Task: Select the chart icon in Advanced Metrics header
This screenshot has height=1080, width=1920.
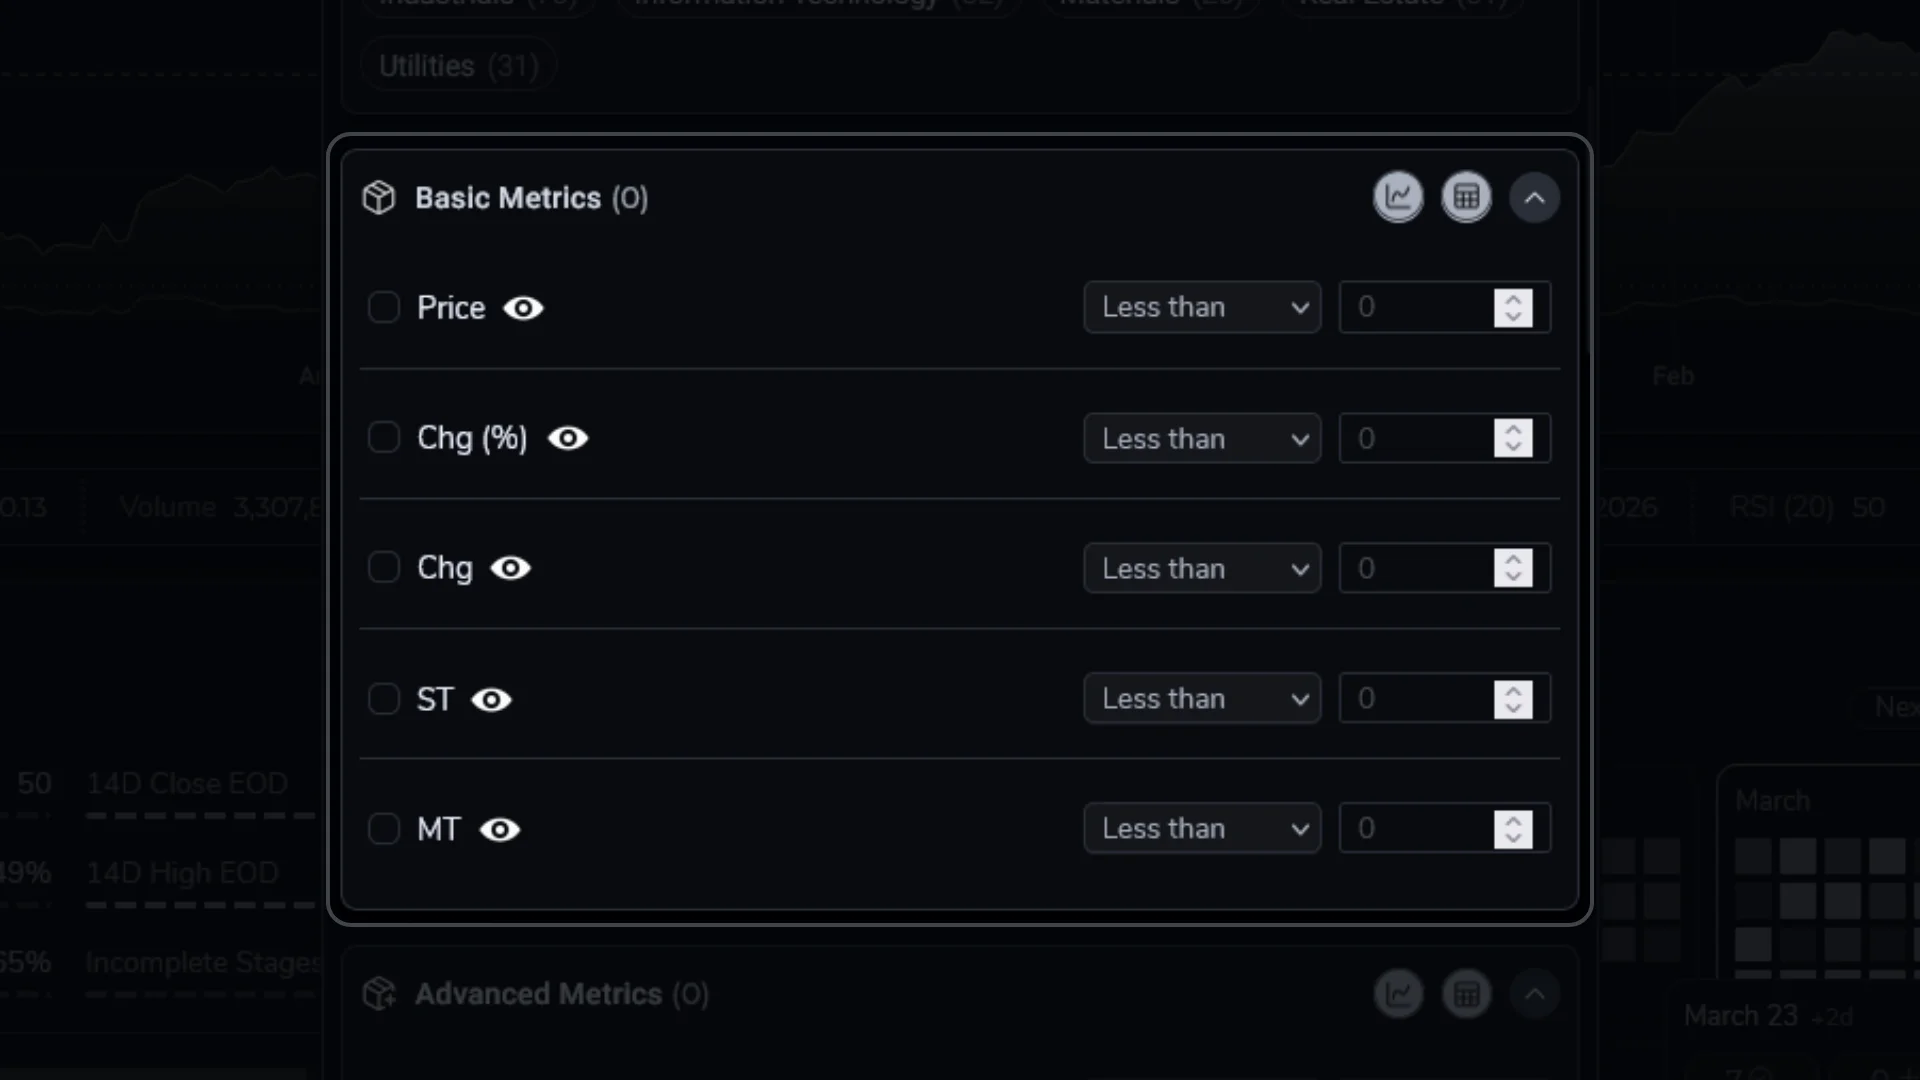Action: (x=1399, y=993)
